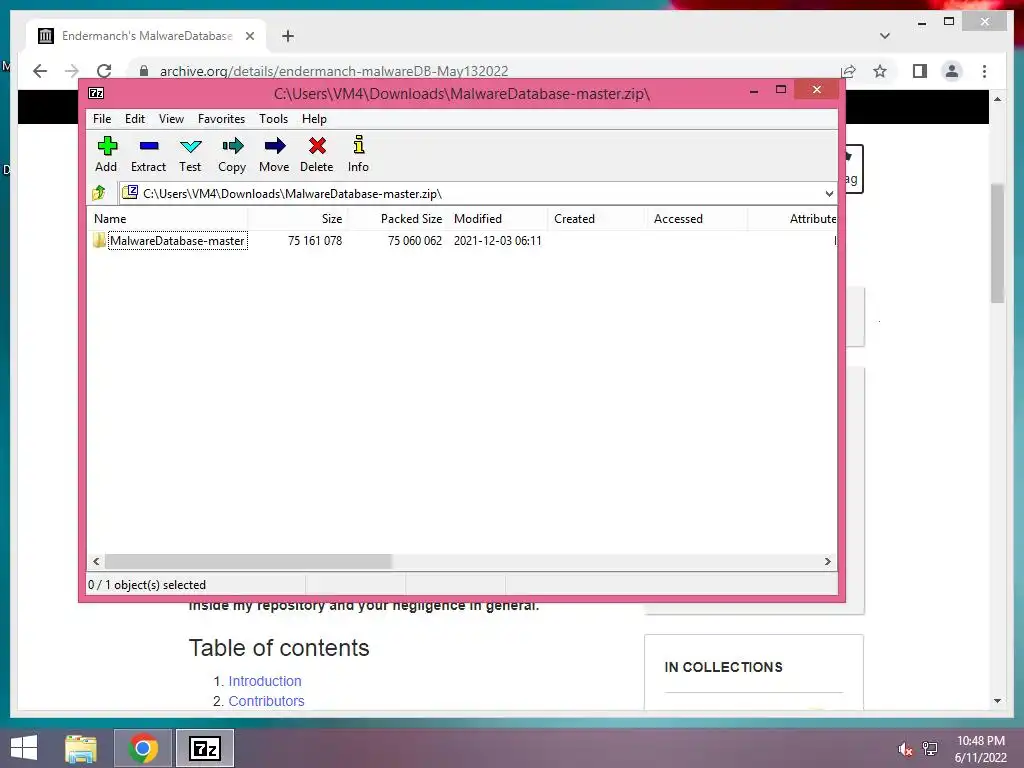Screen dimensions: 1024x768
Task: Open Chrome three-dot menu
Action: 984,71
